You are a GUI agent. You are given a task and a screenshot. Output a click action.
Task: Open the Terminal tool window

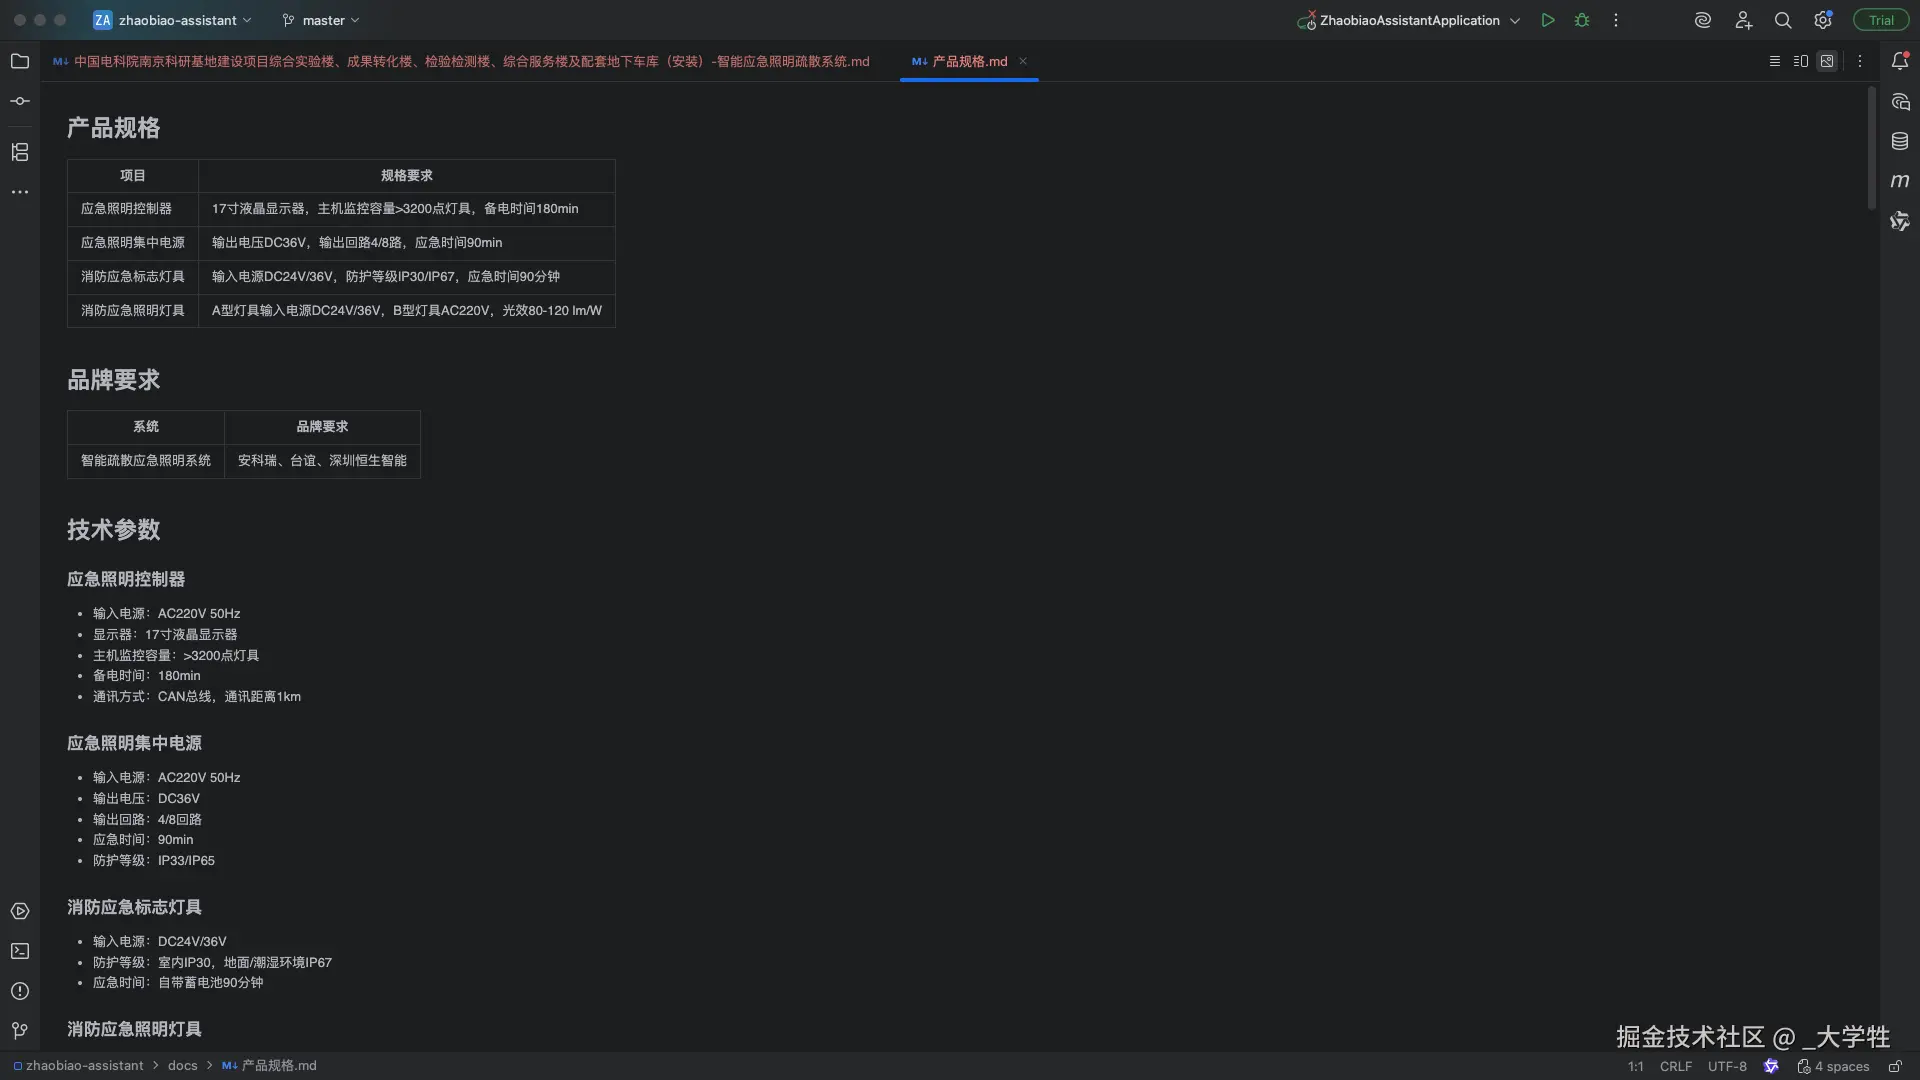pyautogui.click(x=20, y=951)
